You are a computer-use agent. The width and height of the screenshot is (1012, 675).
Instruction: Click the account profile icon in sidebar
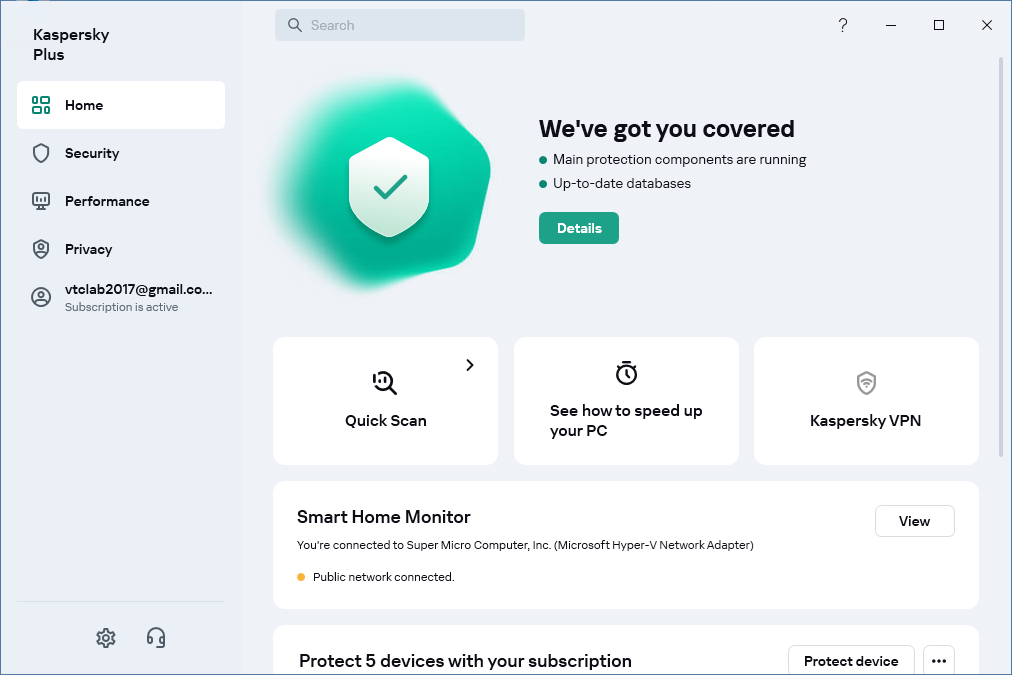[x=41, y=297]
